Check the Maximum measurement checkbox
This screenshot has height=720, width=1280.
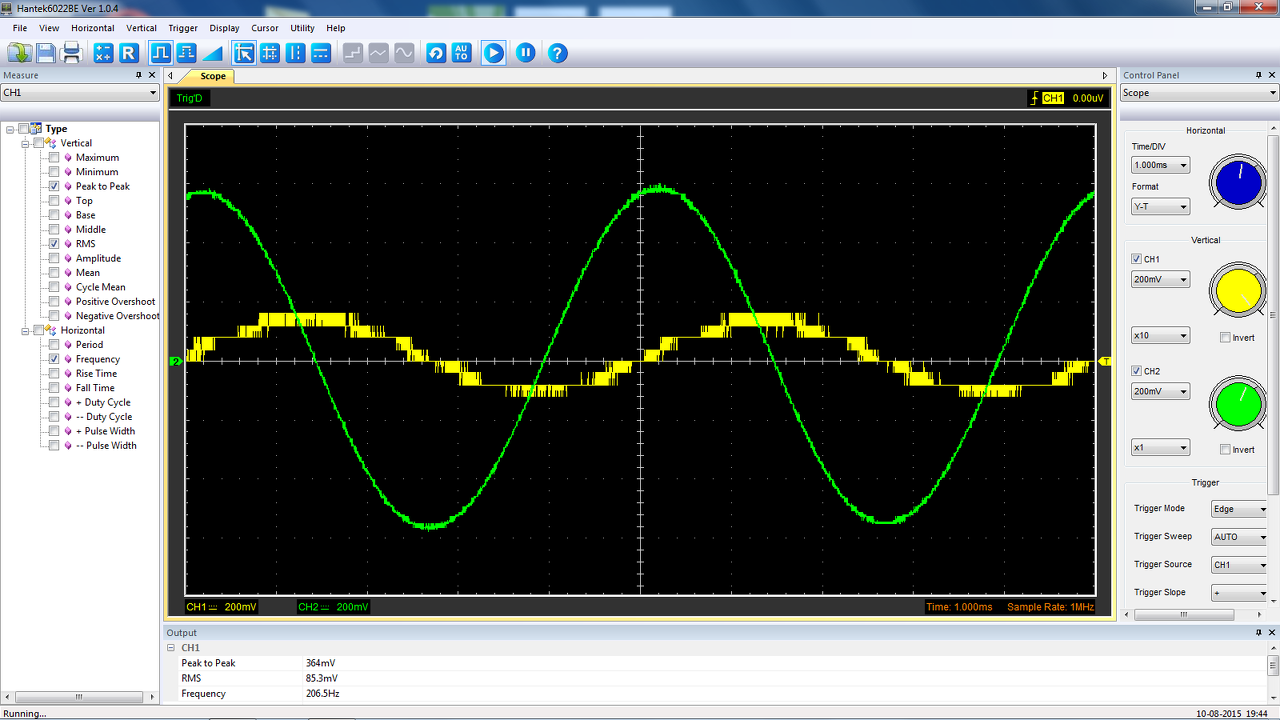pyautogui.click(x=54, y=157)
